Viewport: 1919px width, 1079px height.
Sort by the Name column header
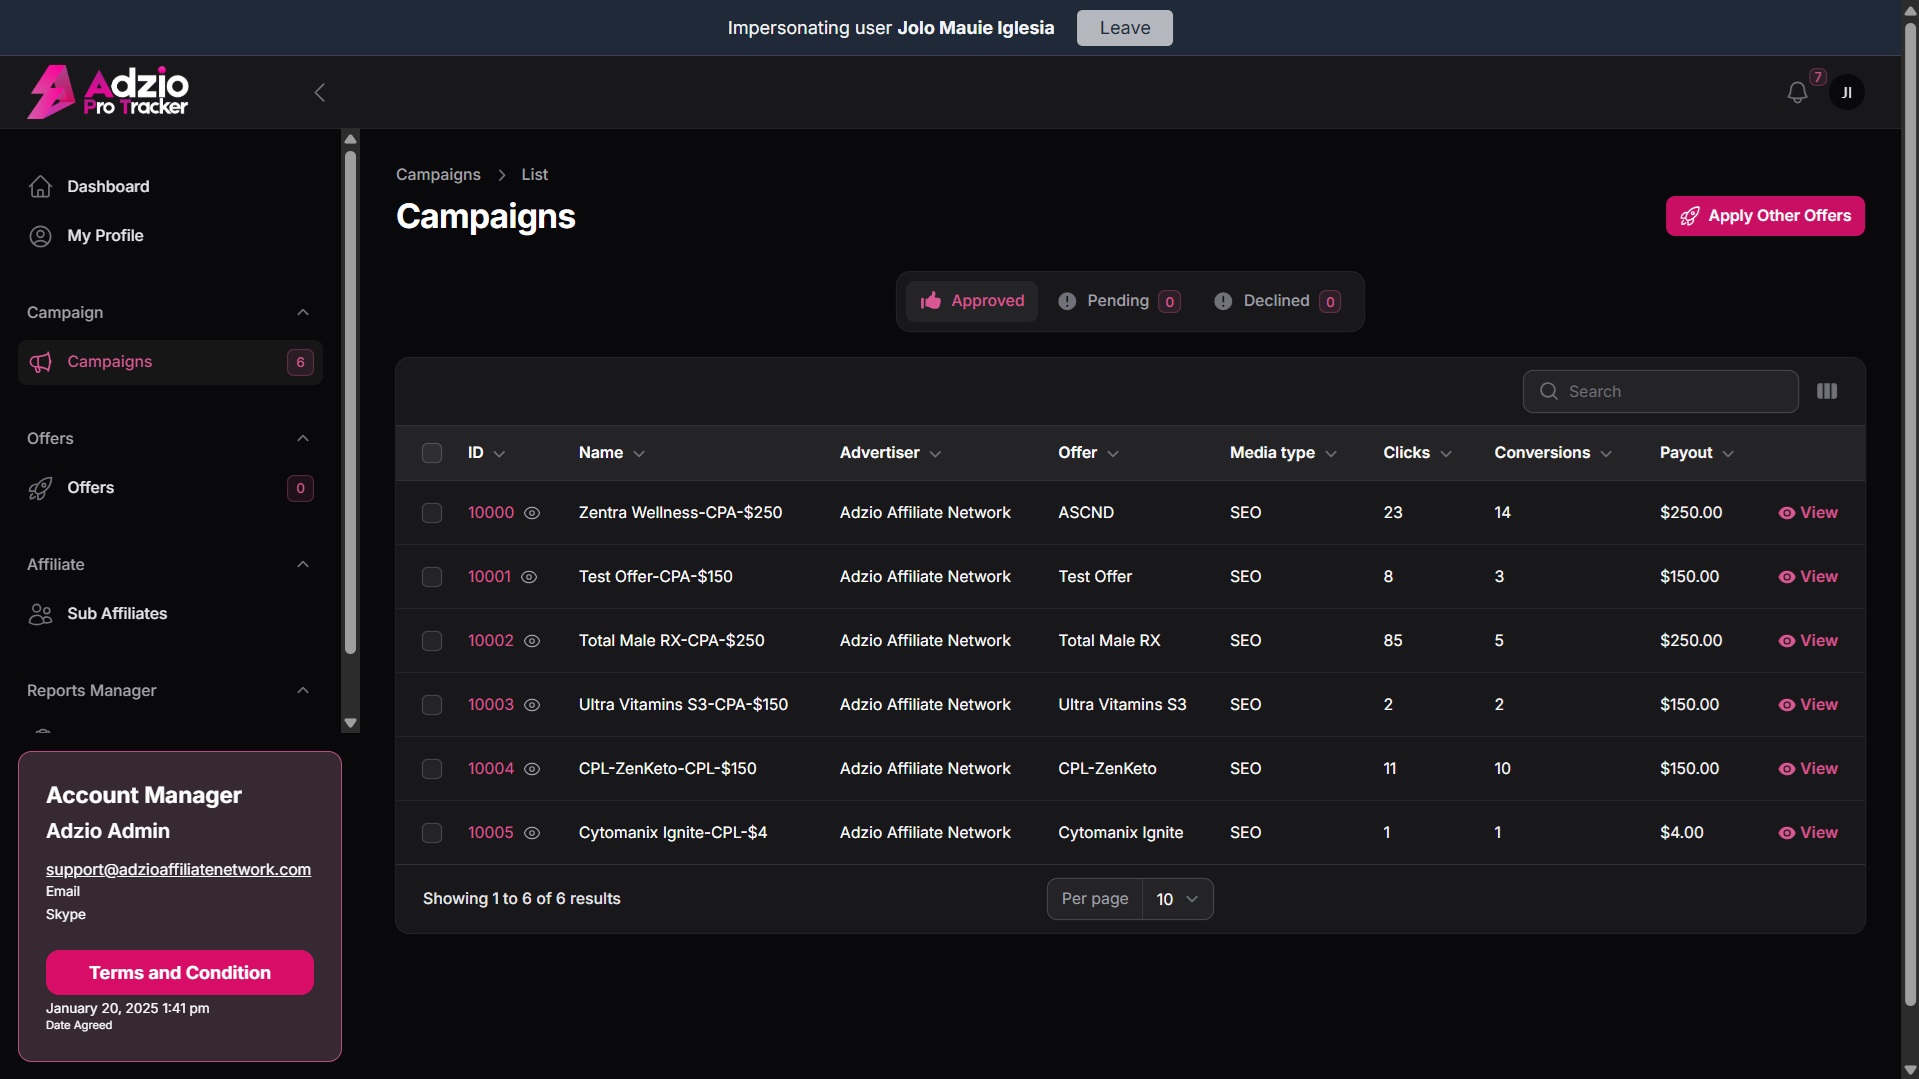point(611,453)
